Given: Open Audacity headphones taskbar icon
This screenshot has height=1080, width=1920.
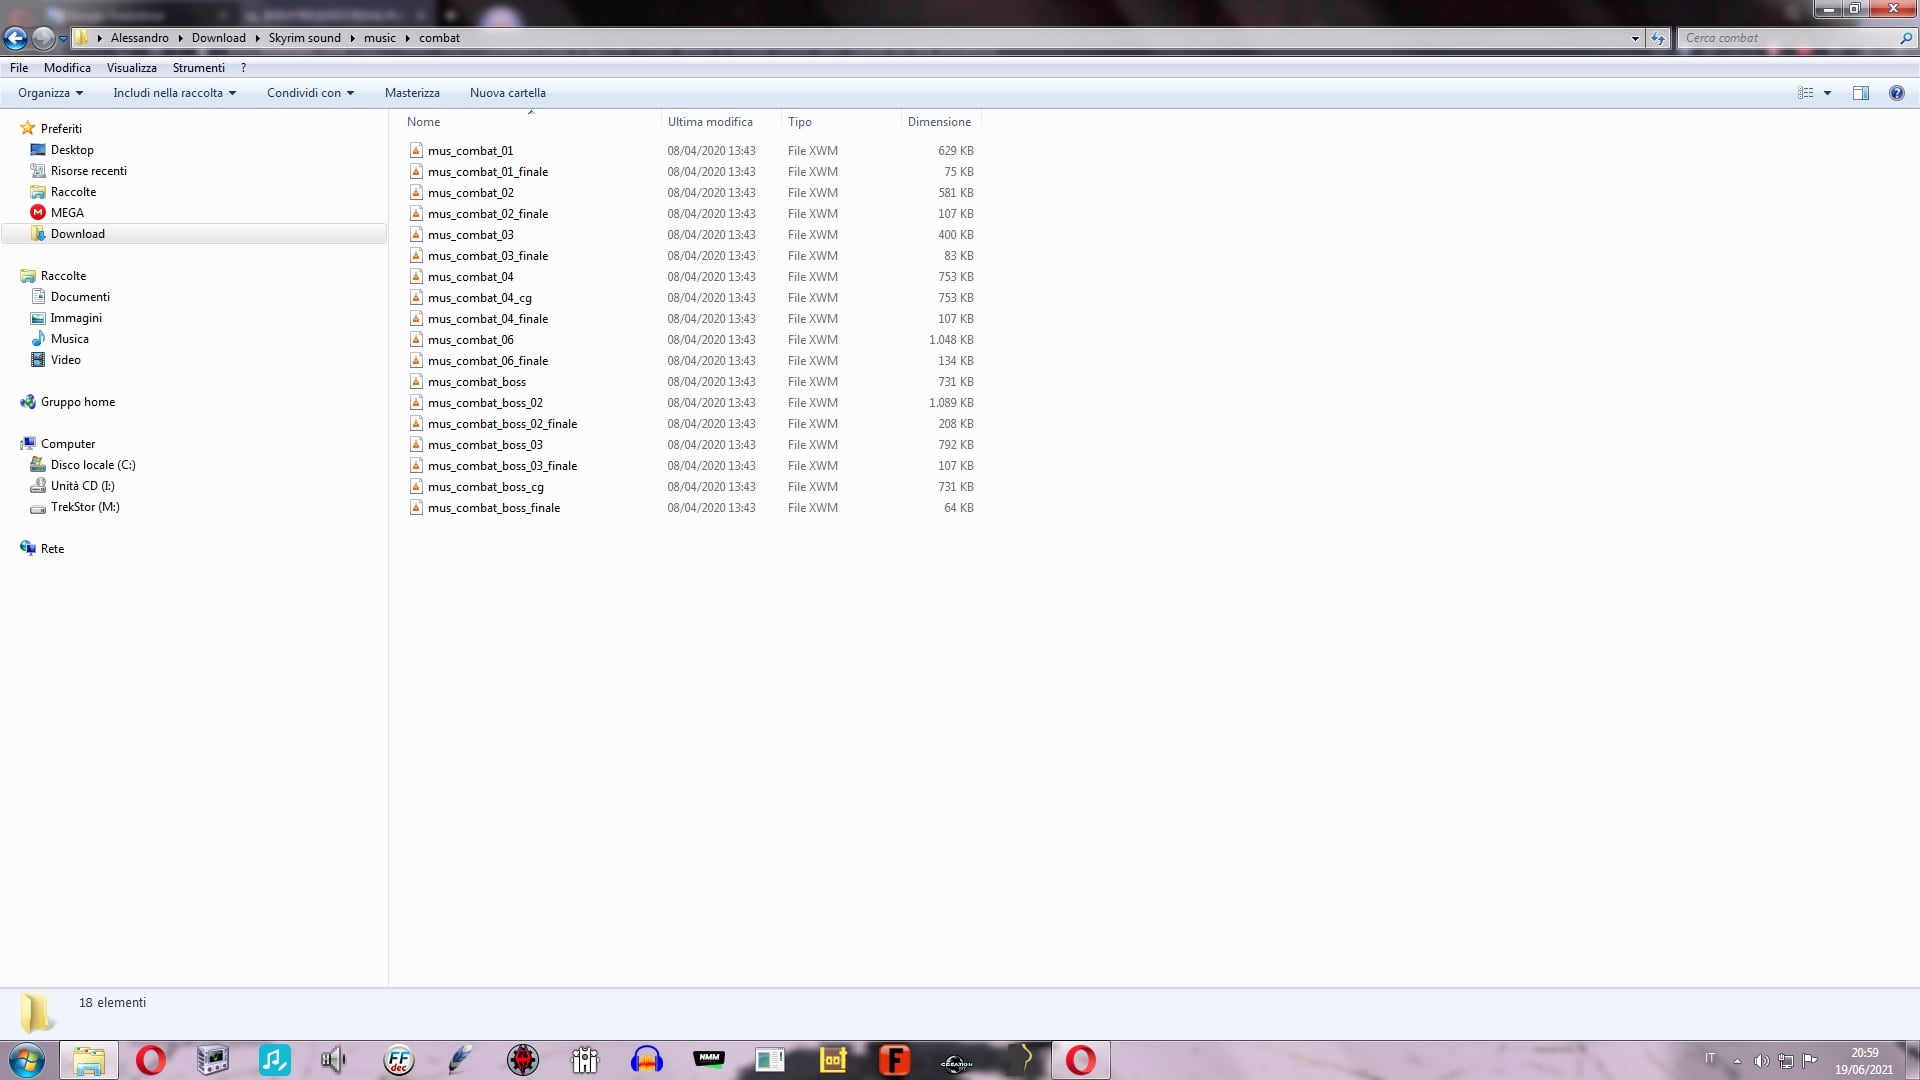Looking at the screenshot, I should click(646, 1060).
